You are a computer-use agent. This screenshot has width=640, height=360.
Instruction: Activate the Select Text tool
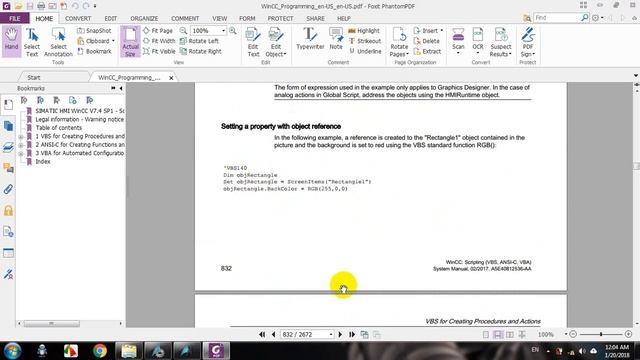32,42
